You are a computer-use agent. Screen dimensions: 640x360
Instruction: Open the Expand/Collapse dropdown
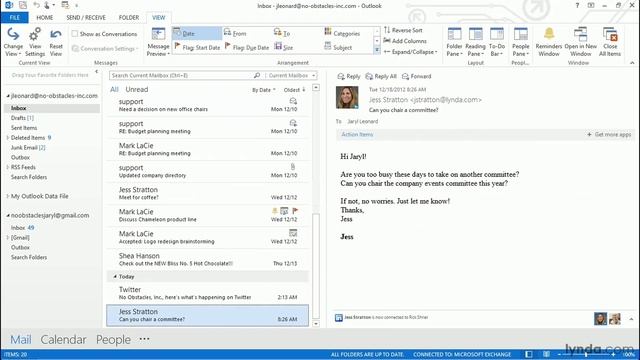[x=410, y=52]
